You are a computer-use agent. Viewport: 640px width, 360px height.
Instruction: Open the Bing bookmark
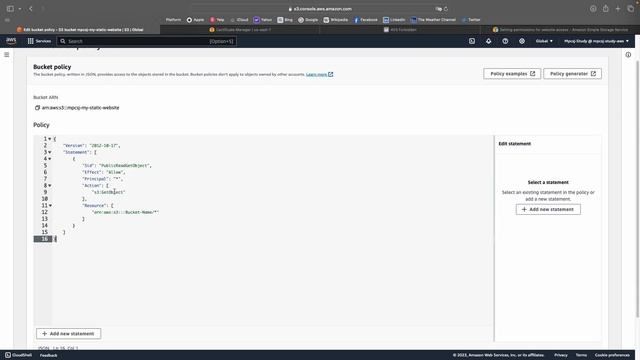tap(285, 20)
